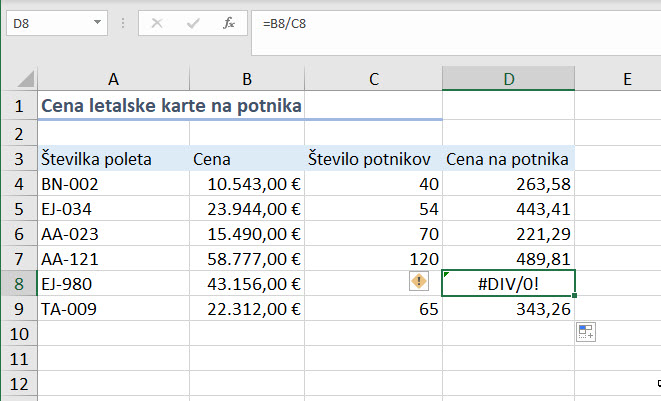Click passenger count cell 40
661x401 pixels.
[373, 183]
